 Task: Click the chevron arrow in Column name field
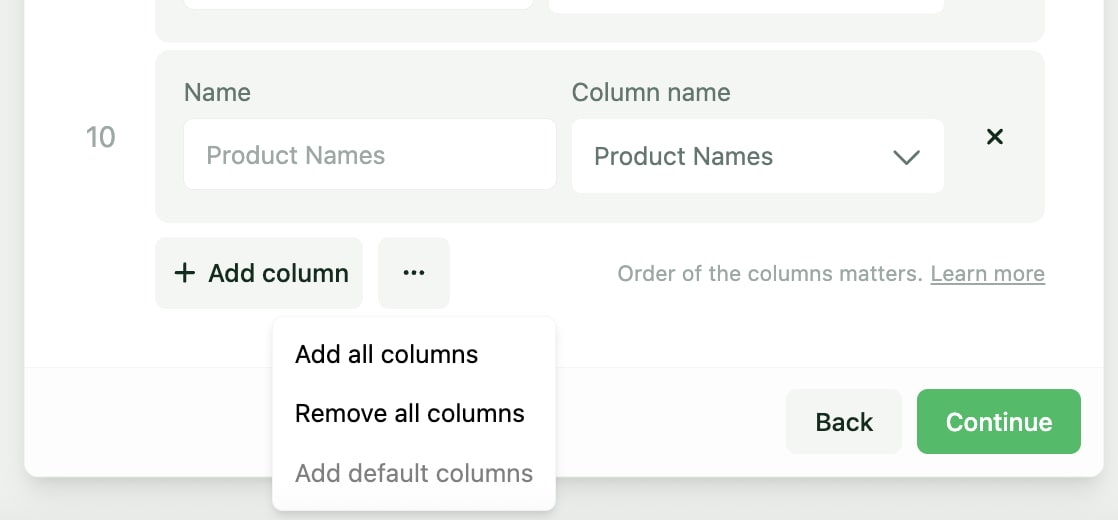(x=906, y=157)
